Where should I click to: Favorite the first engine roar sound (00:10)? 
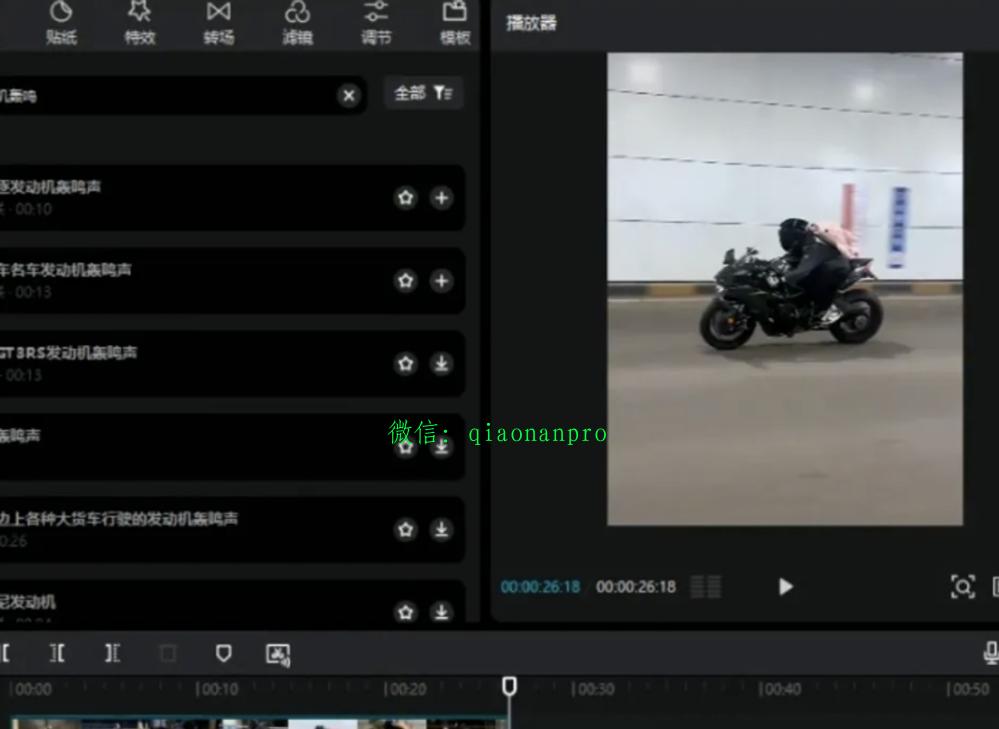pos(405,198)
